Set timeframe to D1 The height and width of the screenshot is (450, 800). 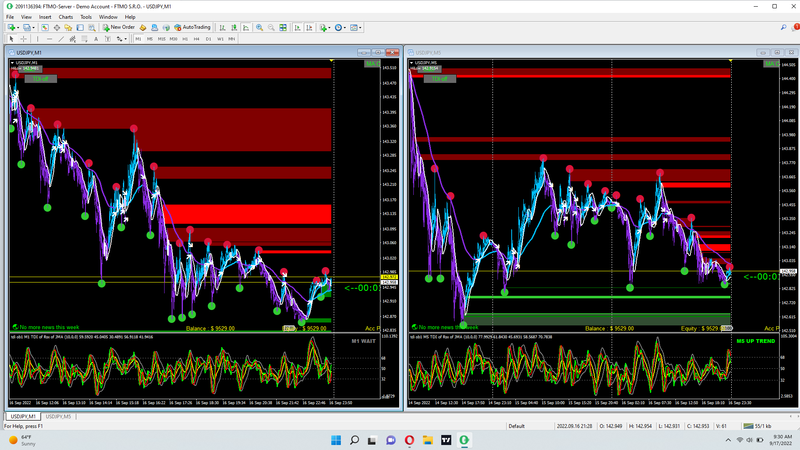tap(208, 39)
